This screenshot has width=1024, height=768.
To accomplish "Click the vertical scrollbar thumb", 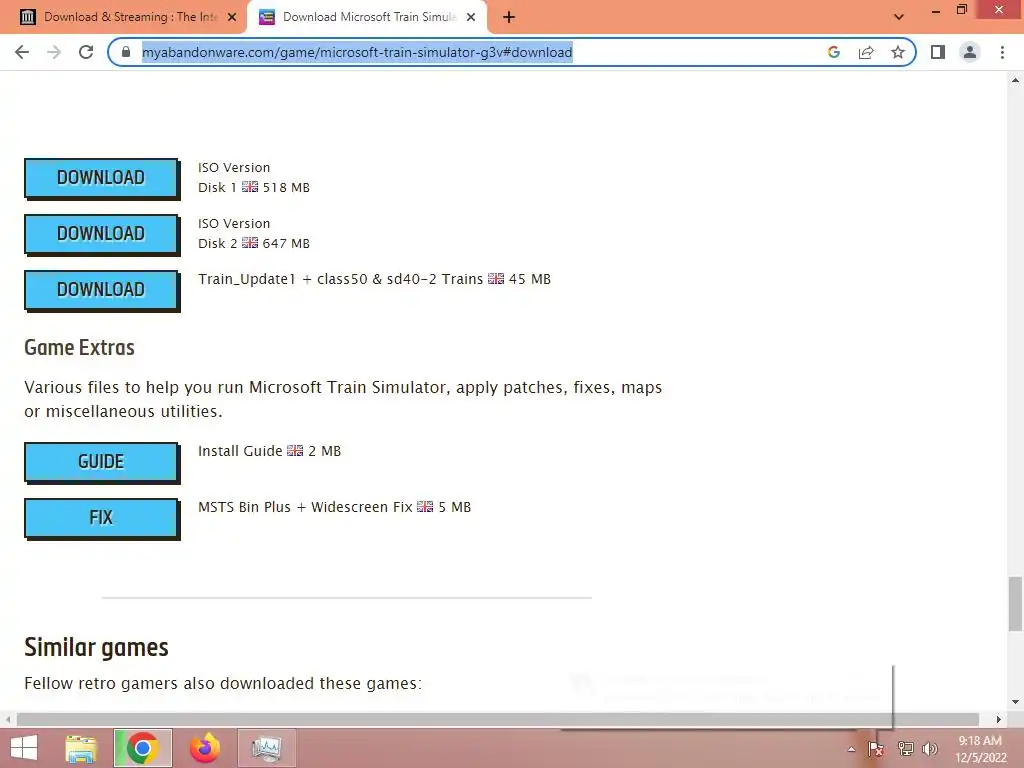I will pos(1015,604).
